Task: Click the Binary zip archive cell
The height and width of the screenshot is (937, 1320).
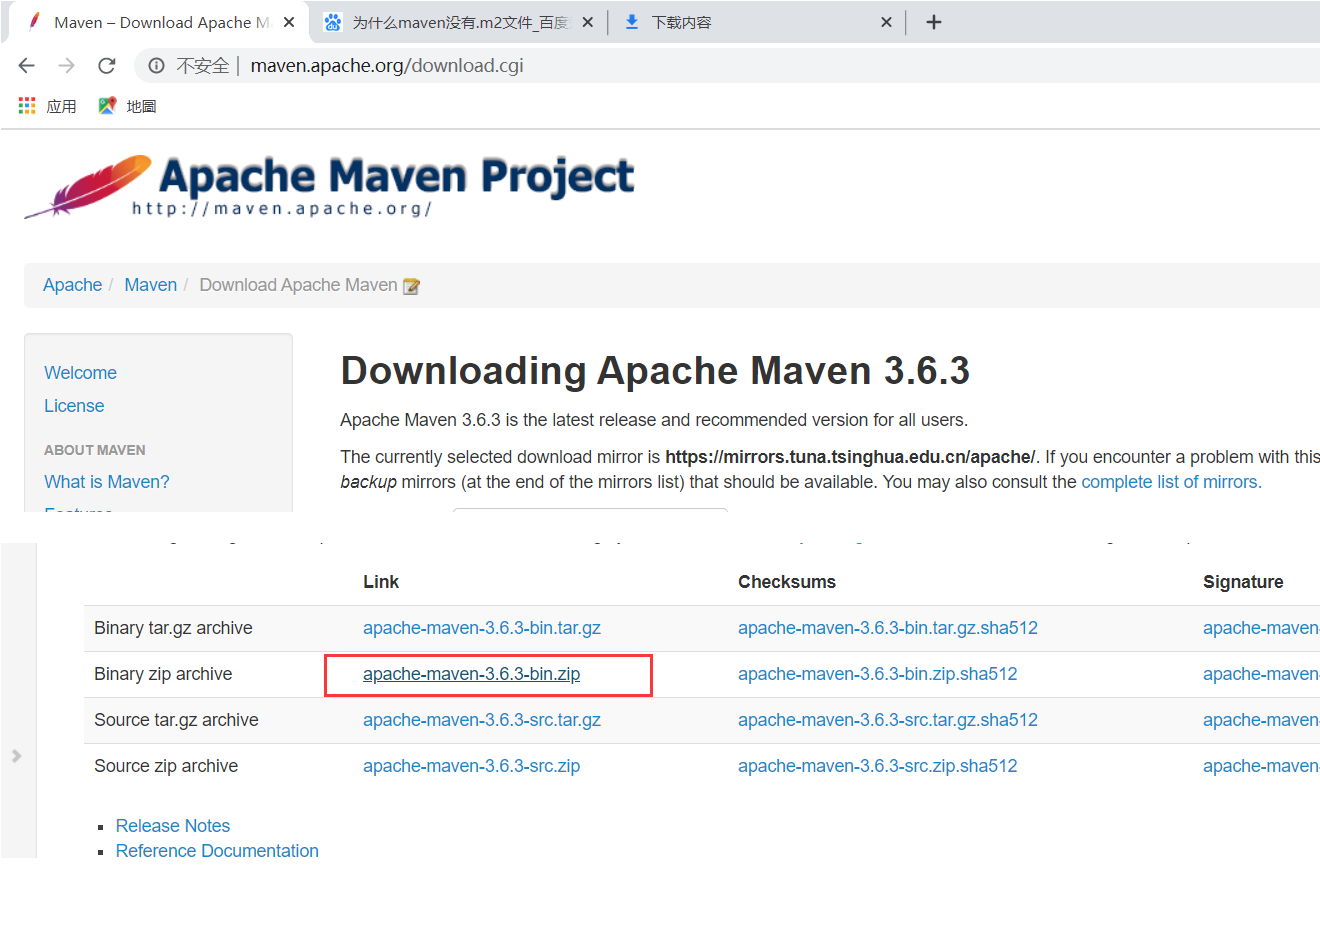Action: pos(163,674)
